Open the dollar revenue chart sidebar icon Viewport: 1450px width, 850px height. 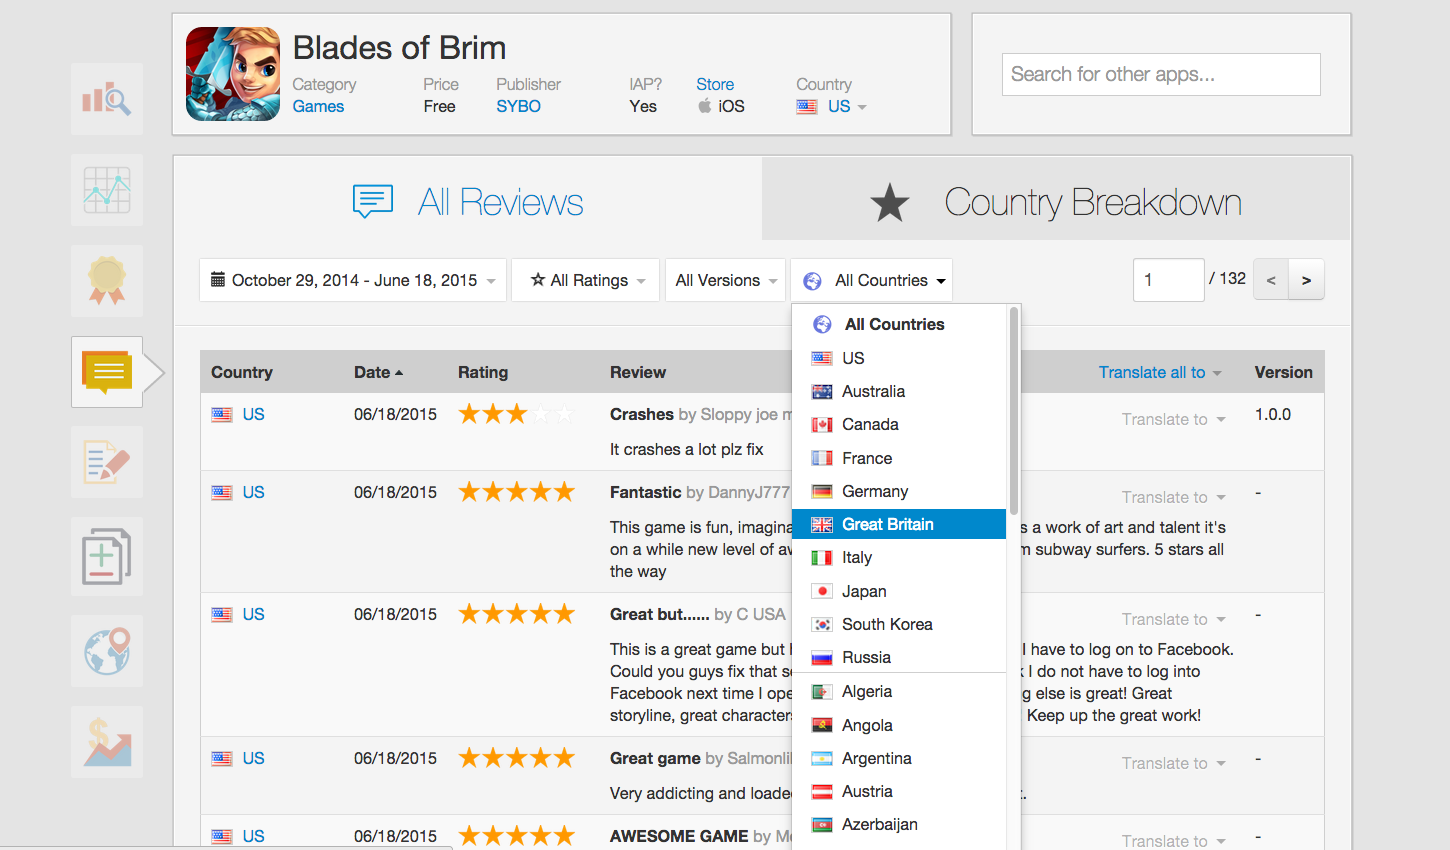[107, 742]
